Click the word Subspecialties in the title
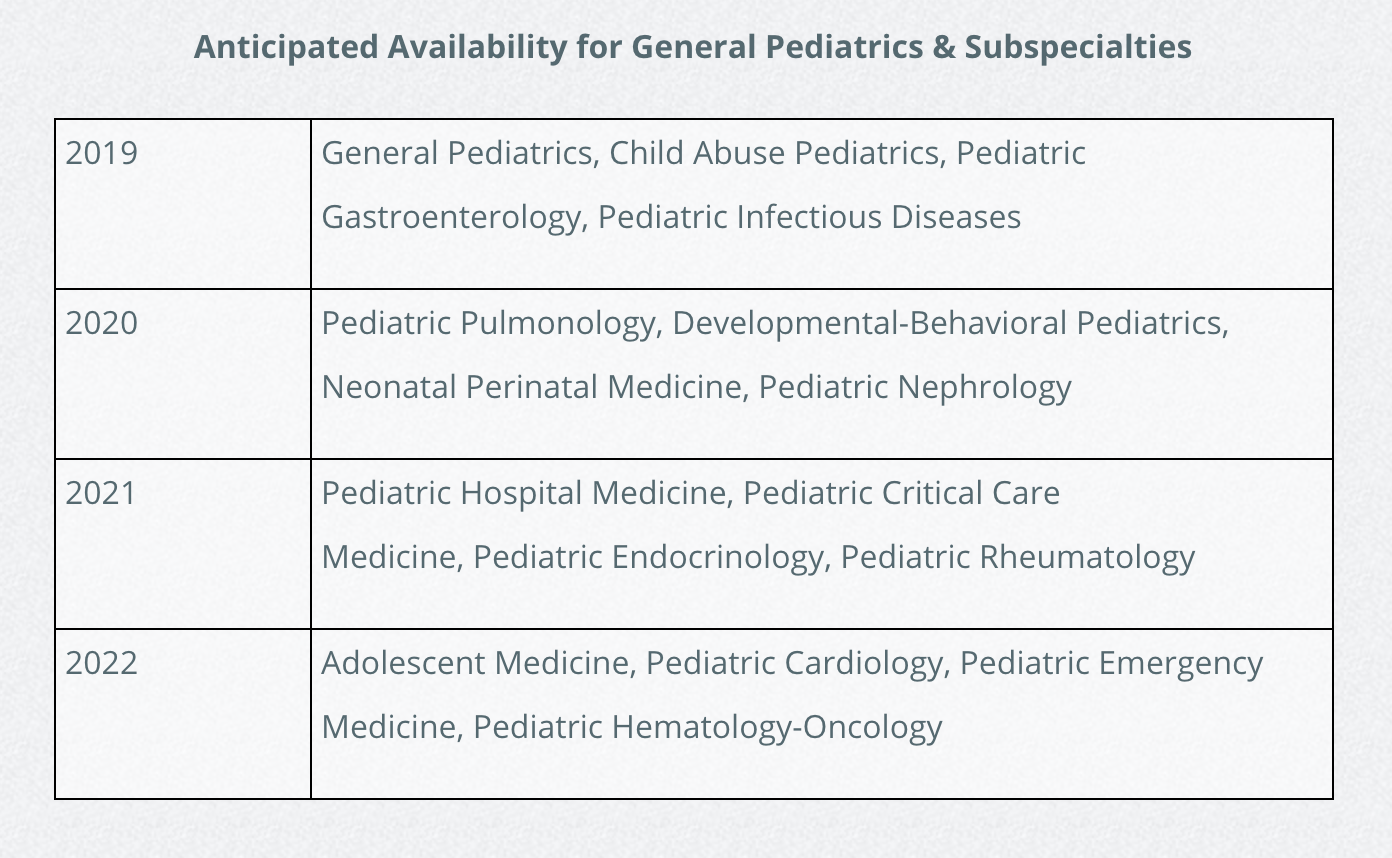 coord(1078,47)
